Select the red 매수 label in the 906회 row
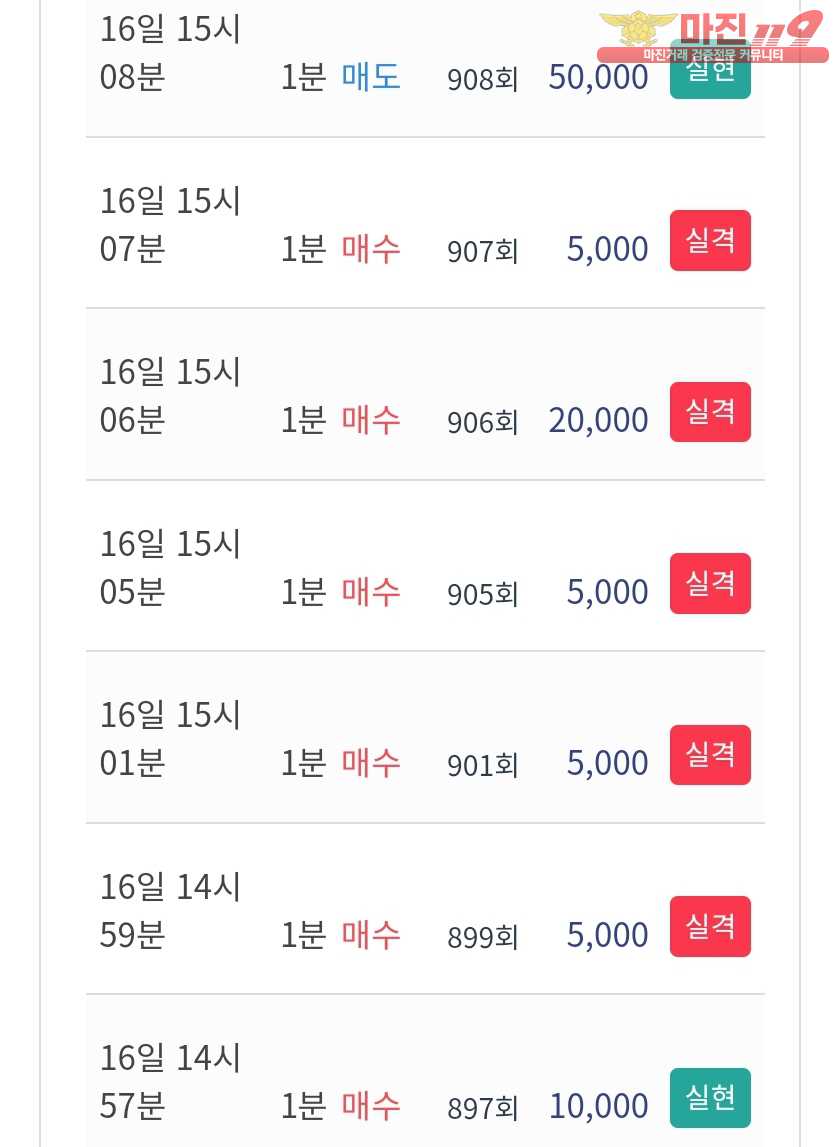 [x=371, y=420]
